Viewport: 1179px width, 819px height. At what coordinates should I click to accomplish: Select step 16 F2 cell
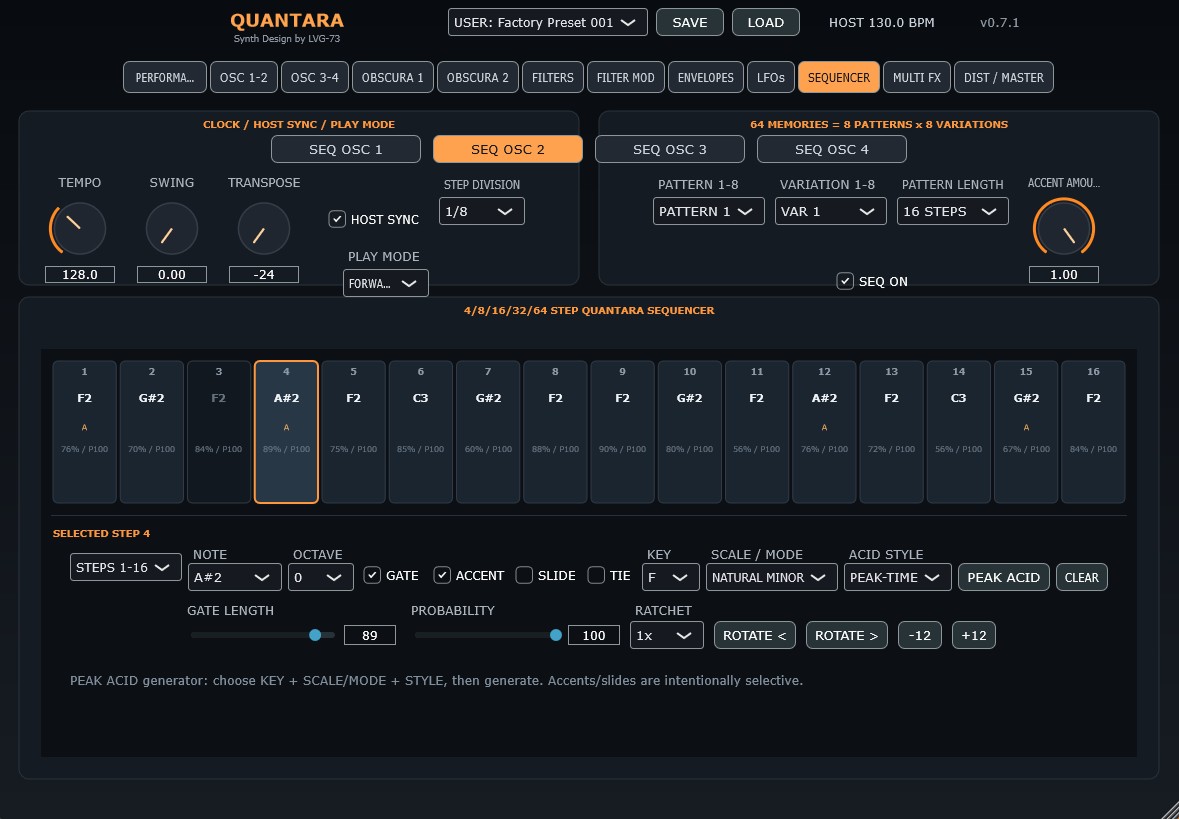(1093, 432)
